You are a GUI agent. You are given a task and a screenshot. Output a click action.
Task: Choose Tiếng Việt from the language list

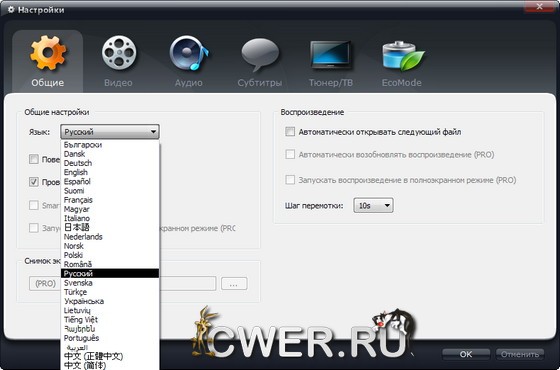(110, 320)
